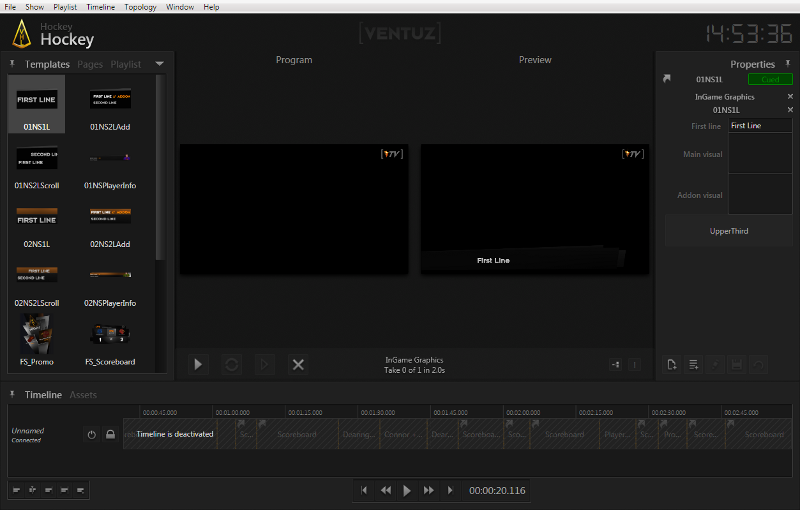Viewport: 800px width, 510px height.
Task: Toggle the timeline power button
Action: [x=91, y=434]
